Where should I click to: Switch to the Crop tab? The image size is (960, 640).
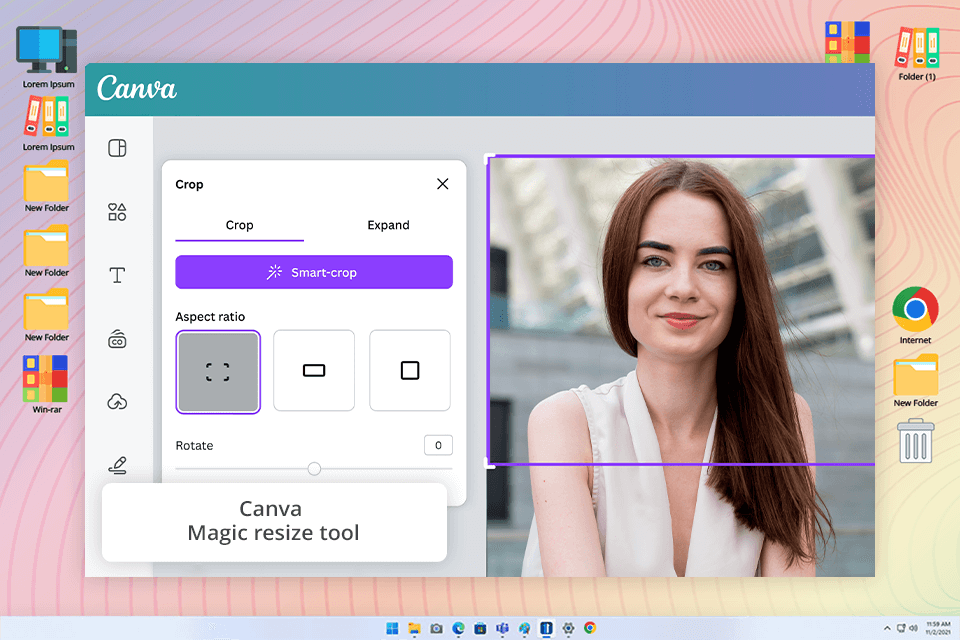(x=239, y=225)
